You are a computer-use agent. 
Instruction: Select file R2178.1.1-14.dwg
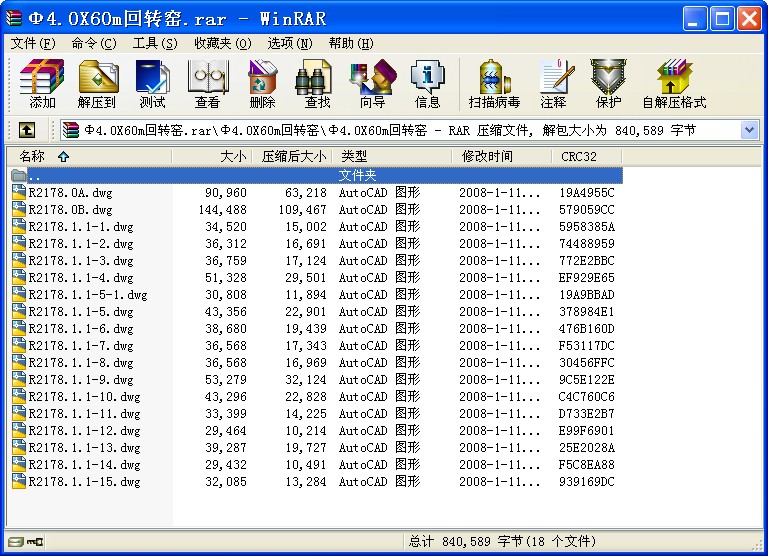pyautogui.click(x=84, y=464)
